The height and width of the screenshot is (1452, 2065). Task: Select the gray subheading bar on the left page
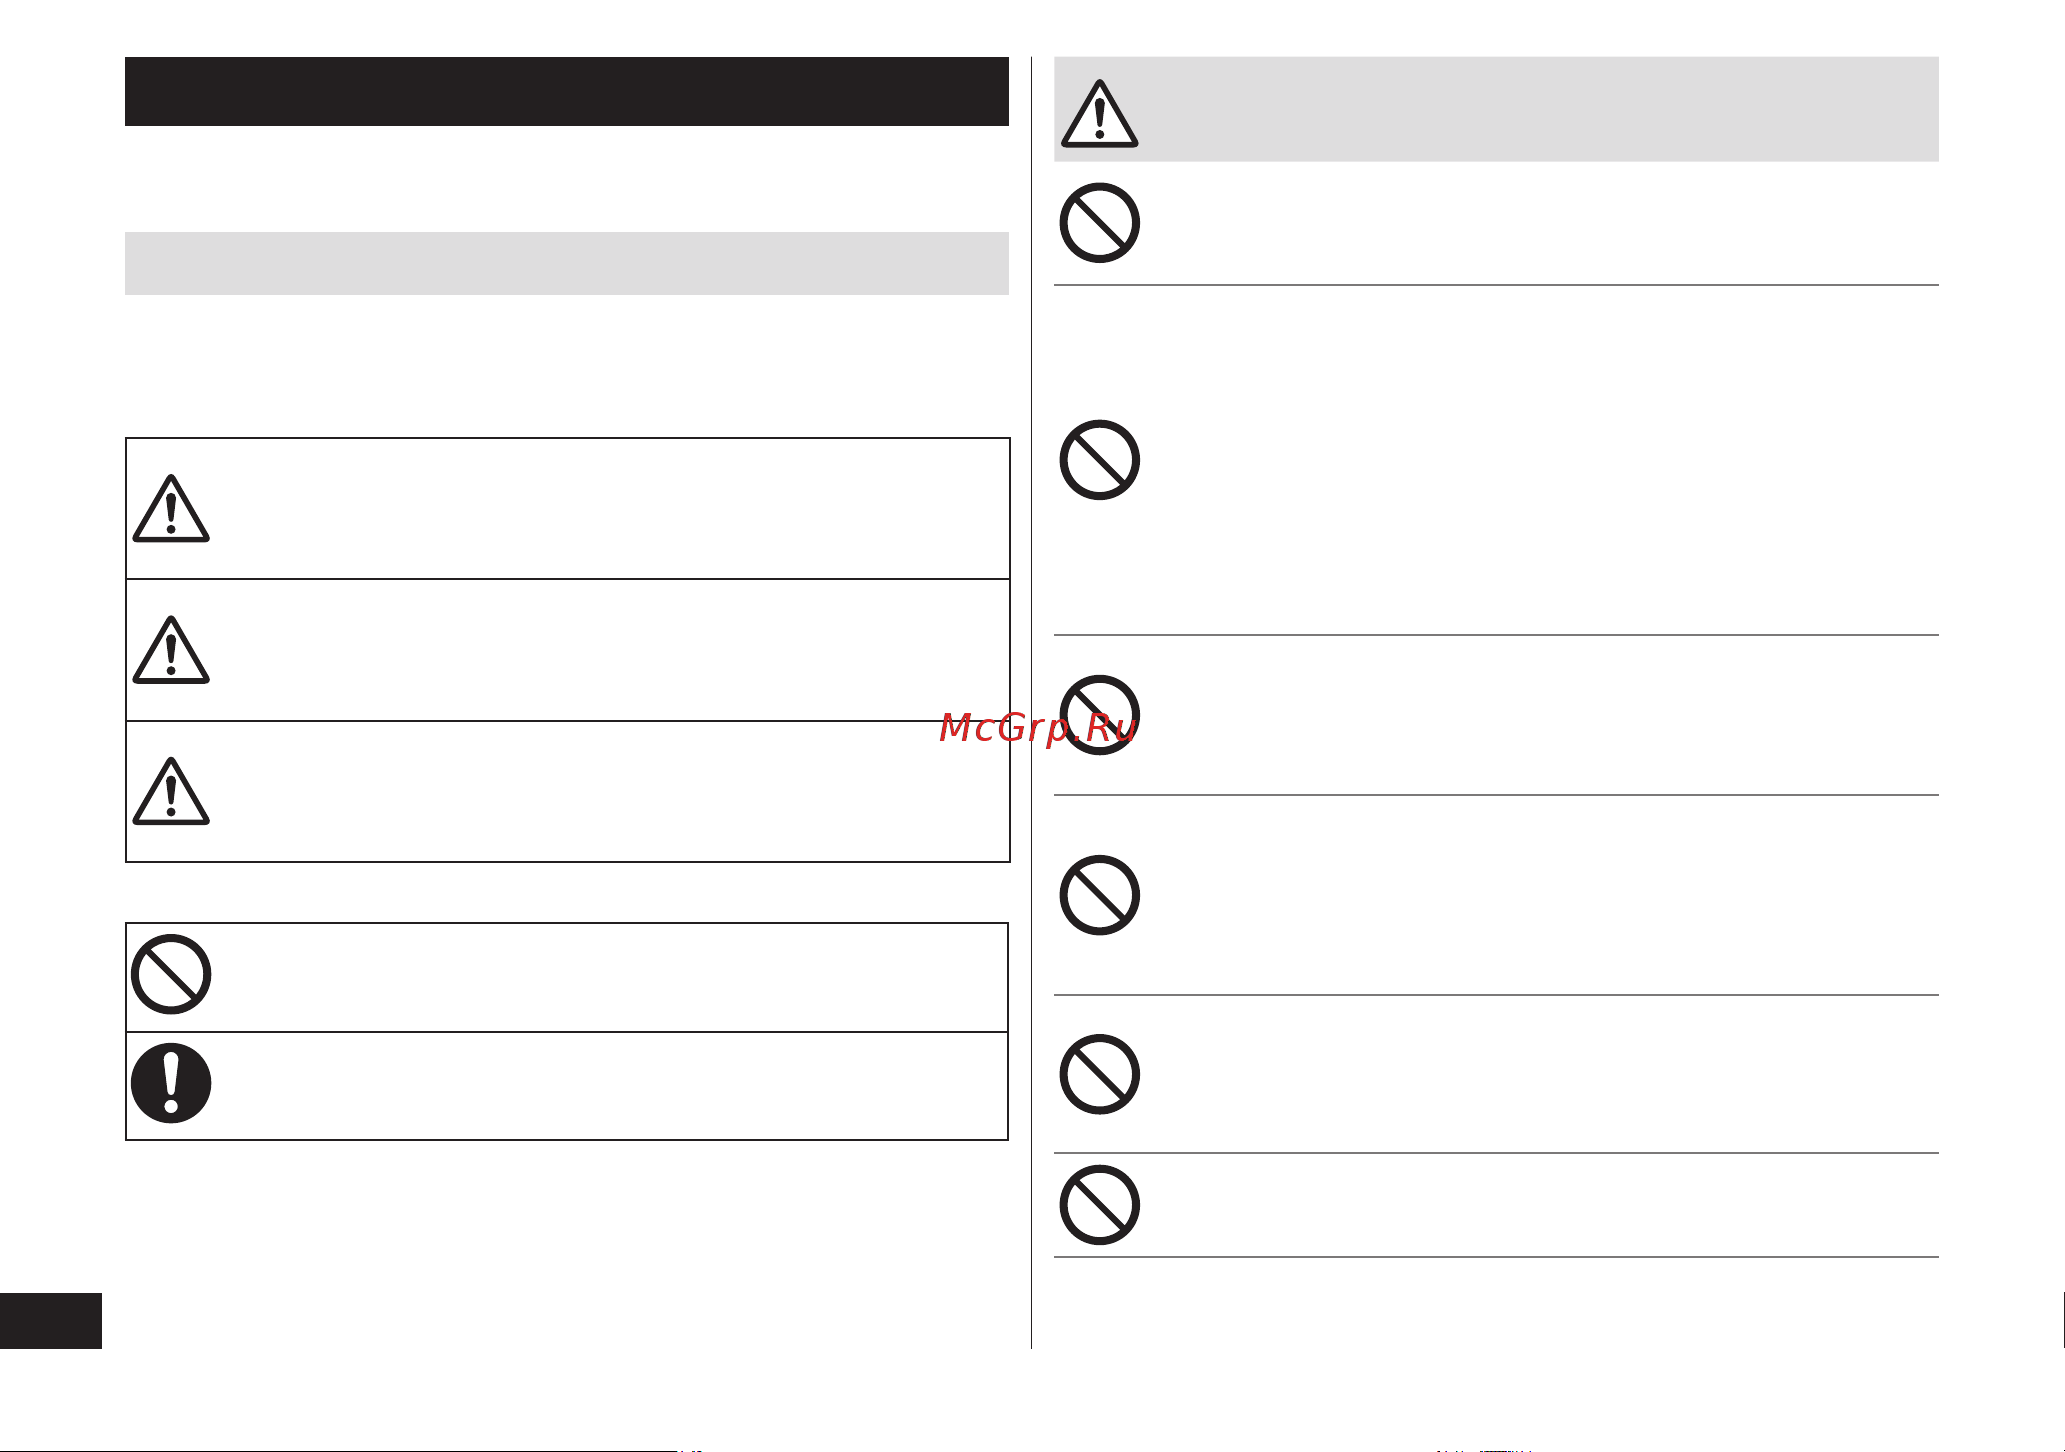click(567, 263)
